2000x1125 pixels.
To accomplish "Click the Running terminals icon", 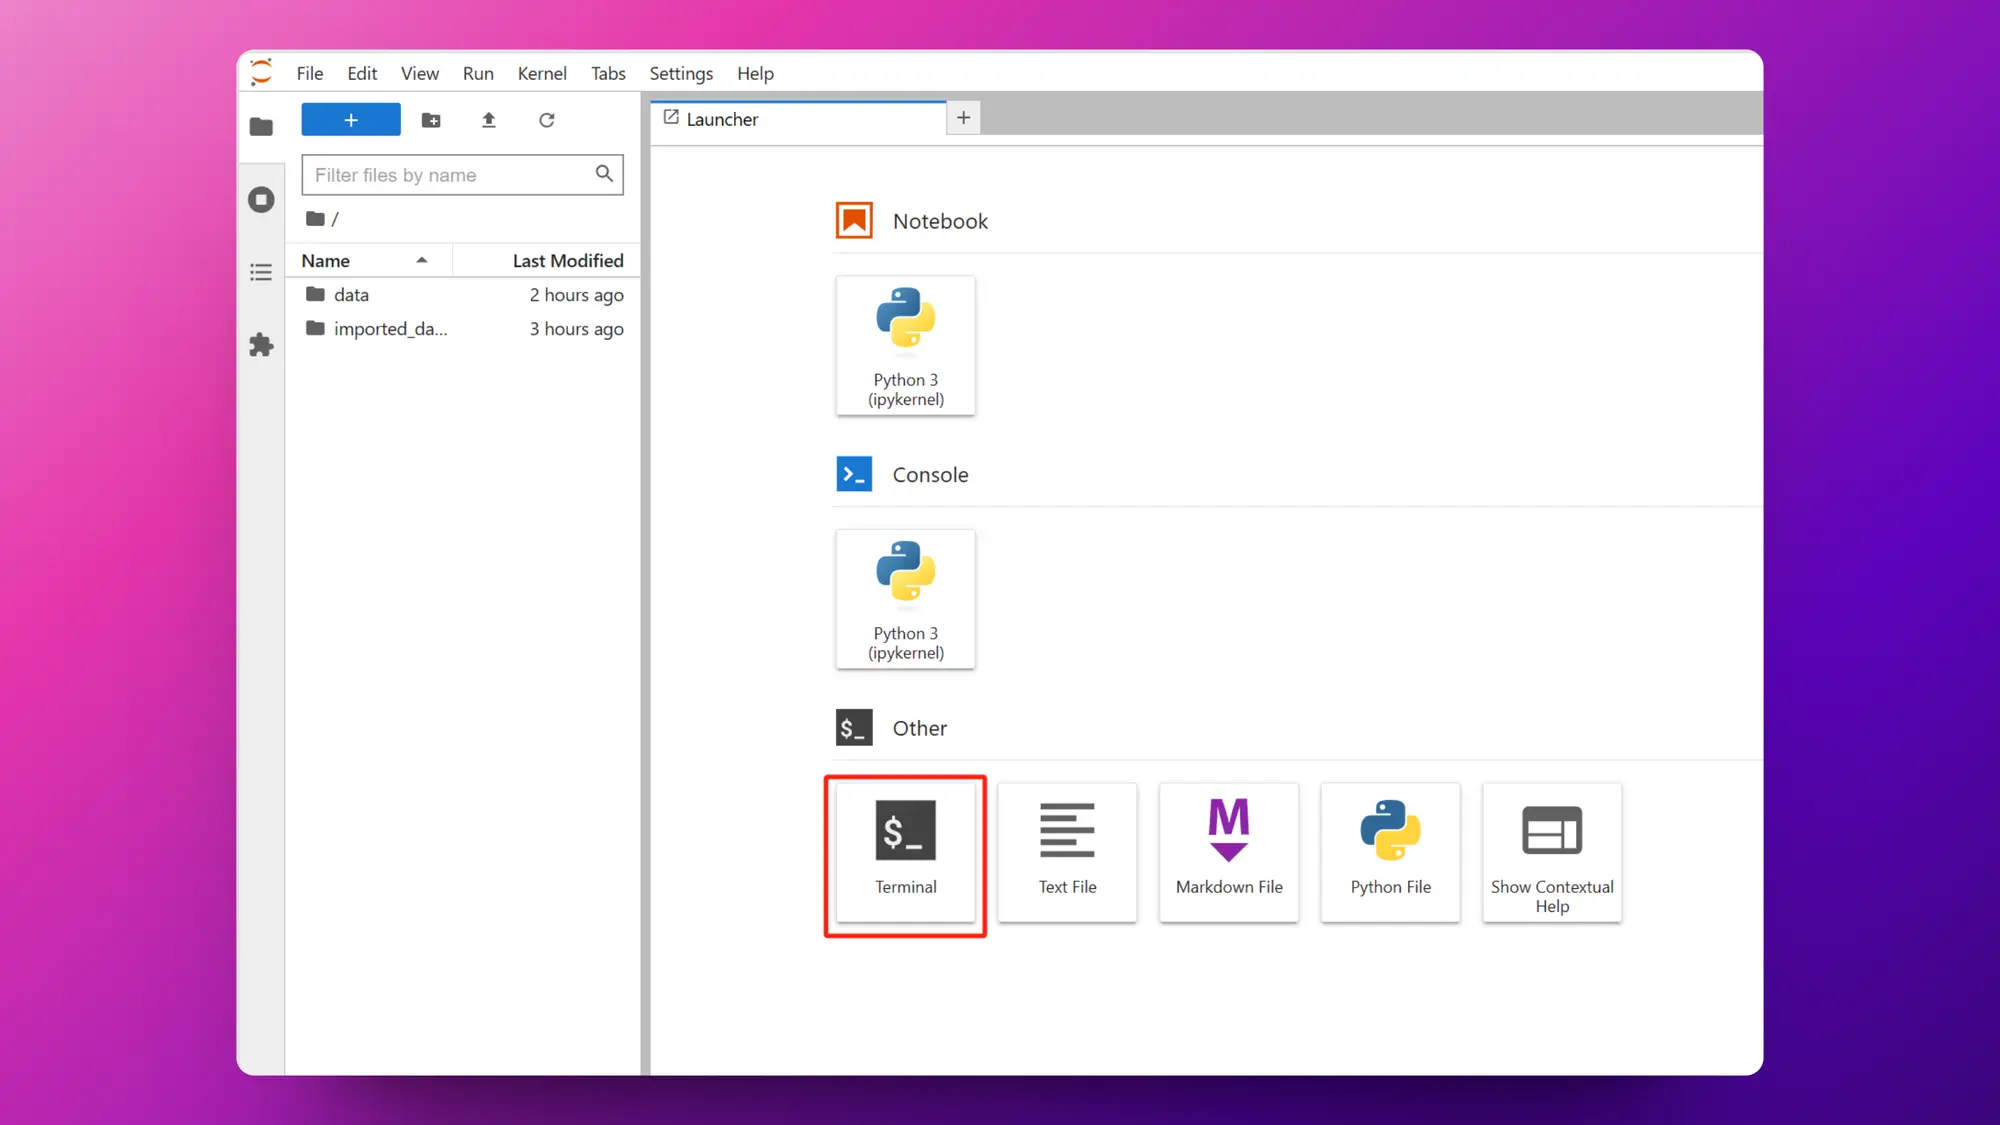I will point(261,199).
